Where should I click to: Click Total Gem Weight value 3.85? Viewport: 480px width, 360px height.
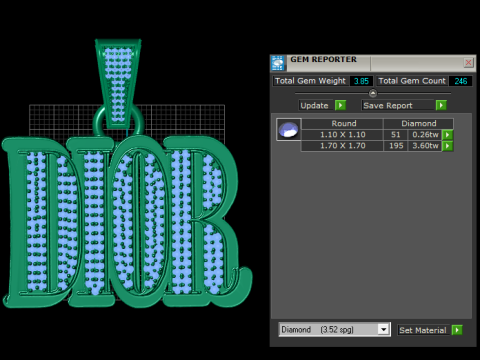[x=361, y=81]
